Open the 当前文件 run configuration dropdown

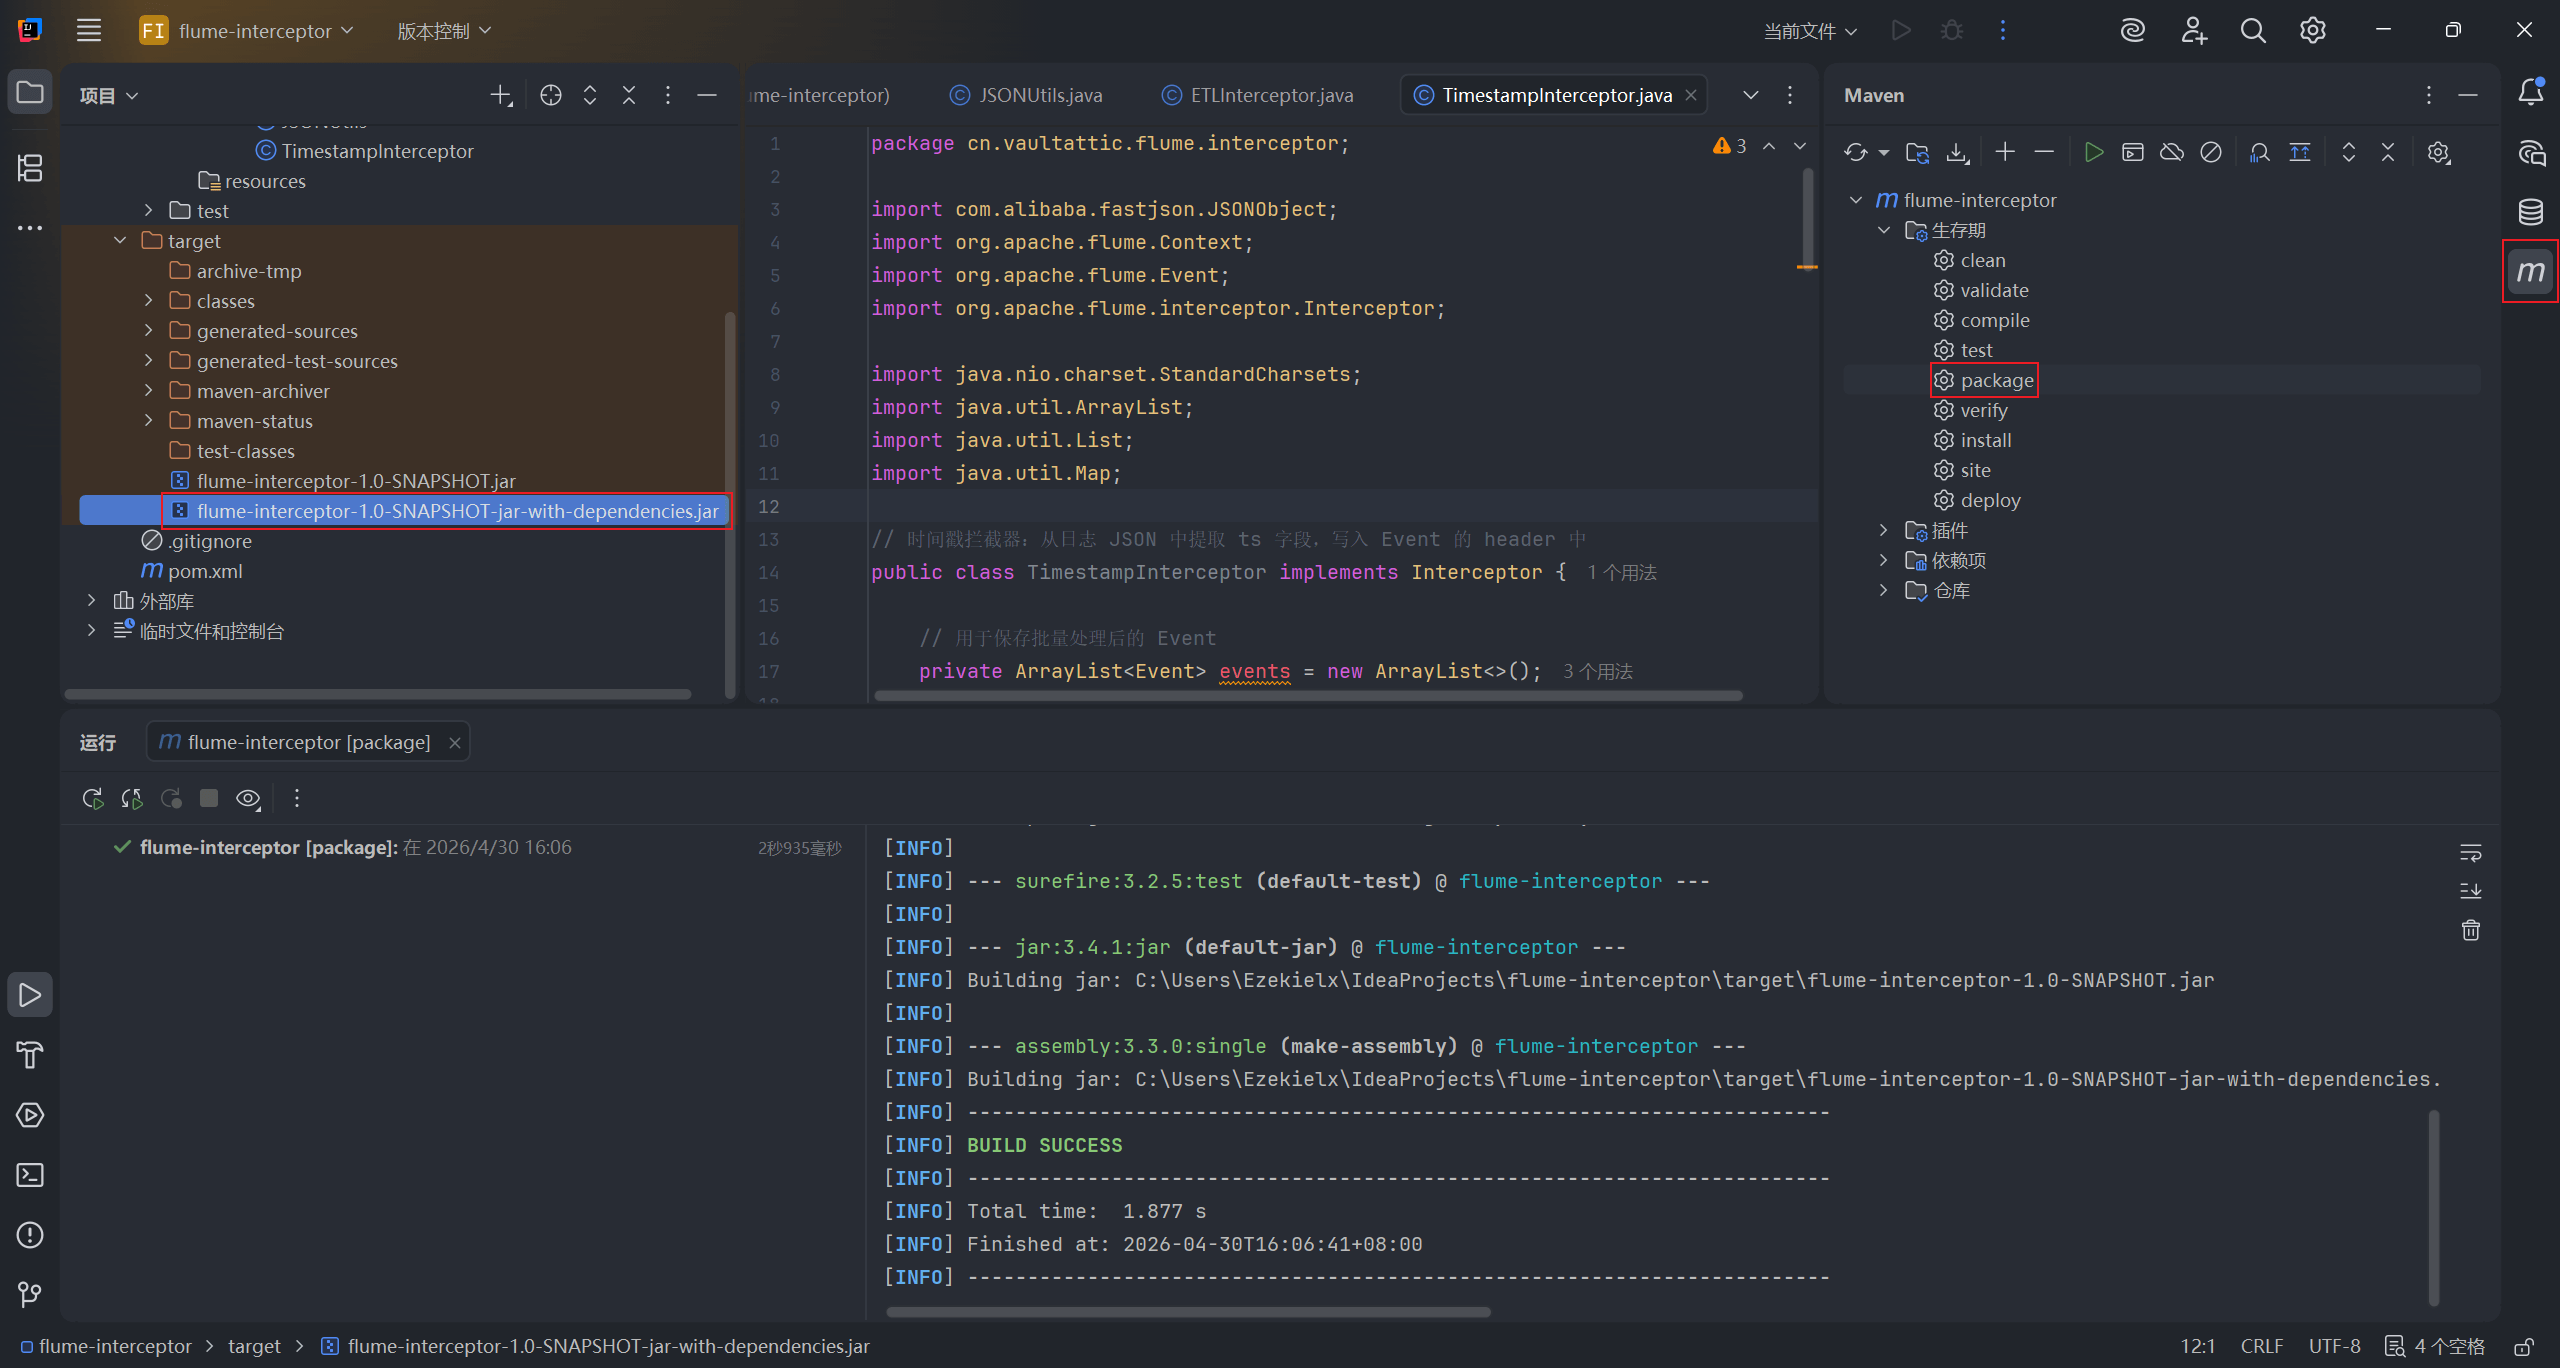(1810, 31)
